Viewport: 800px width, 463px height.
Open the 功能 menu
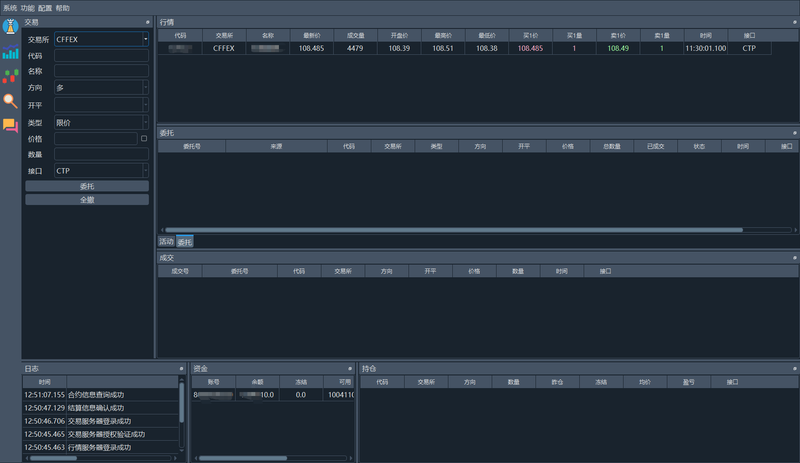[x=28, y=8]
